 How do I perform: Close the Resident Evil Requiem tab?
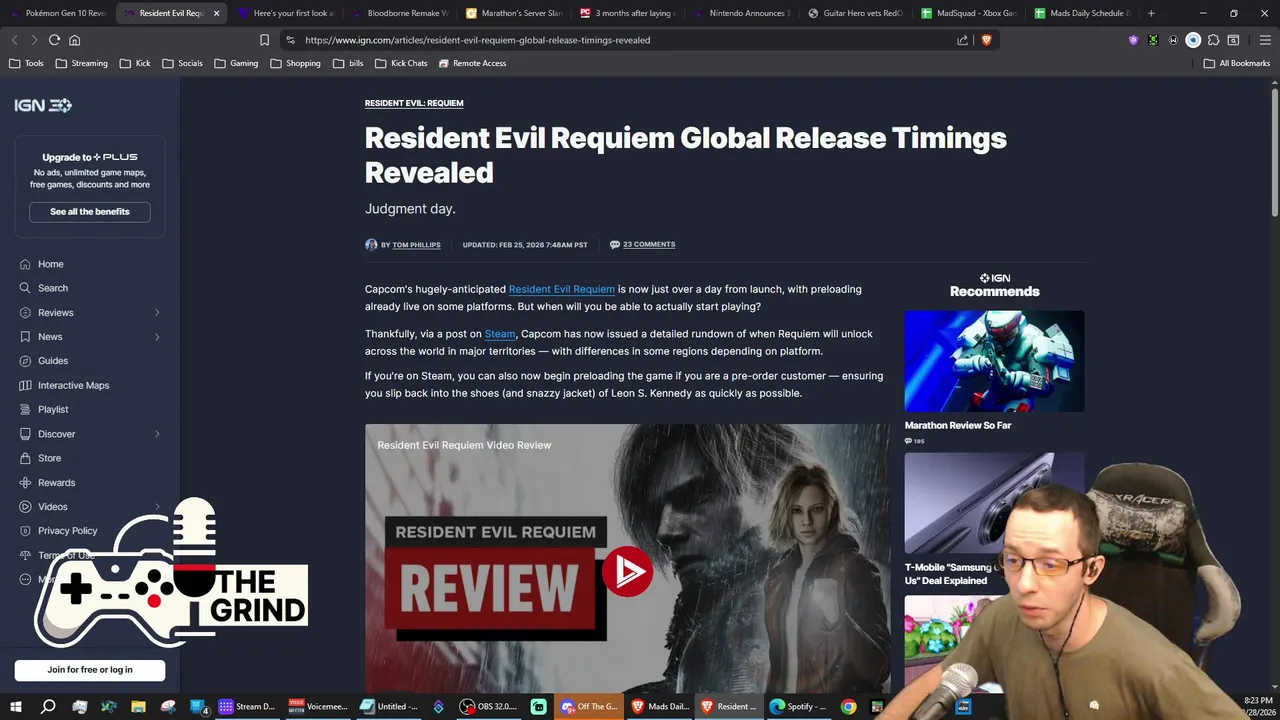[216, 13]
